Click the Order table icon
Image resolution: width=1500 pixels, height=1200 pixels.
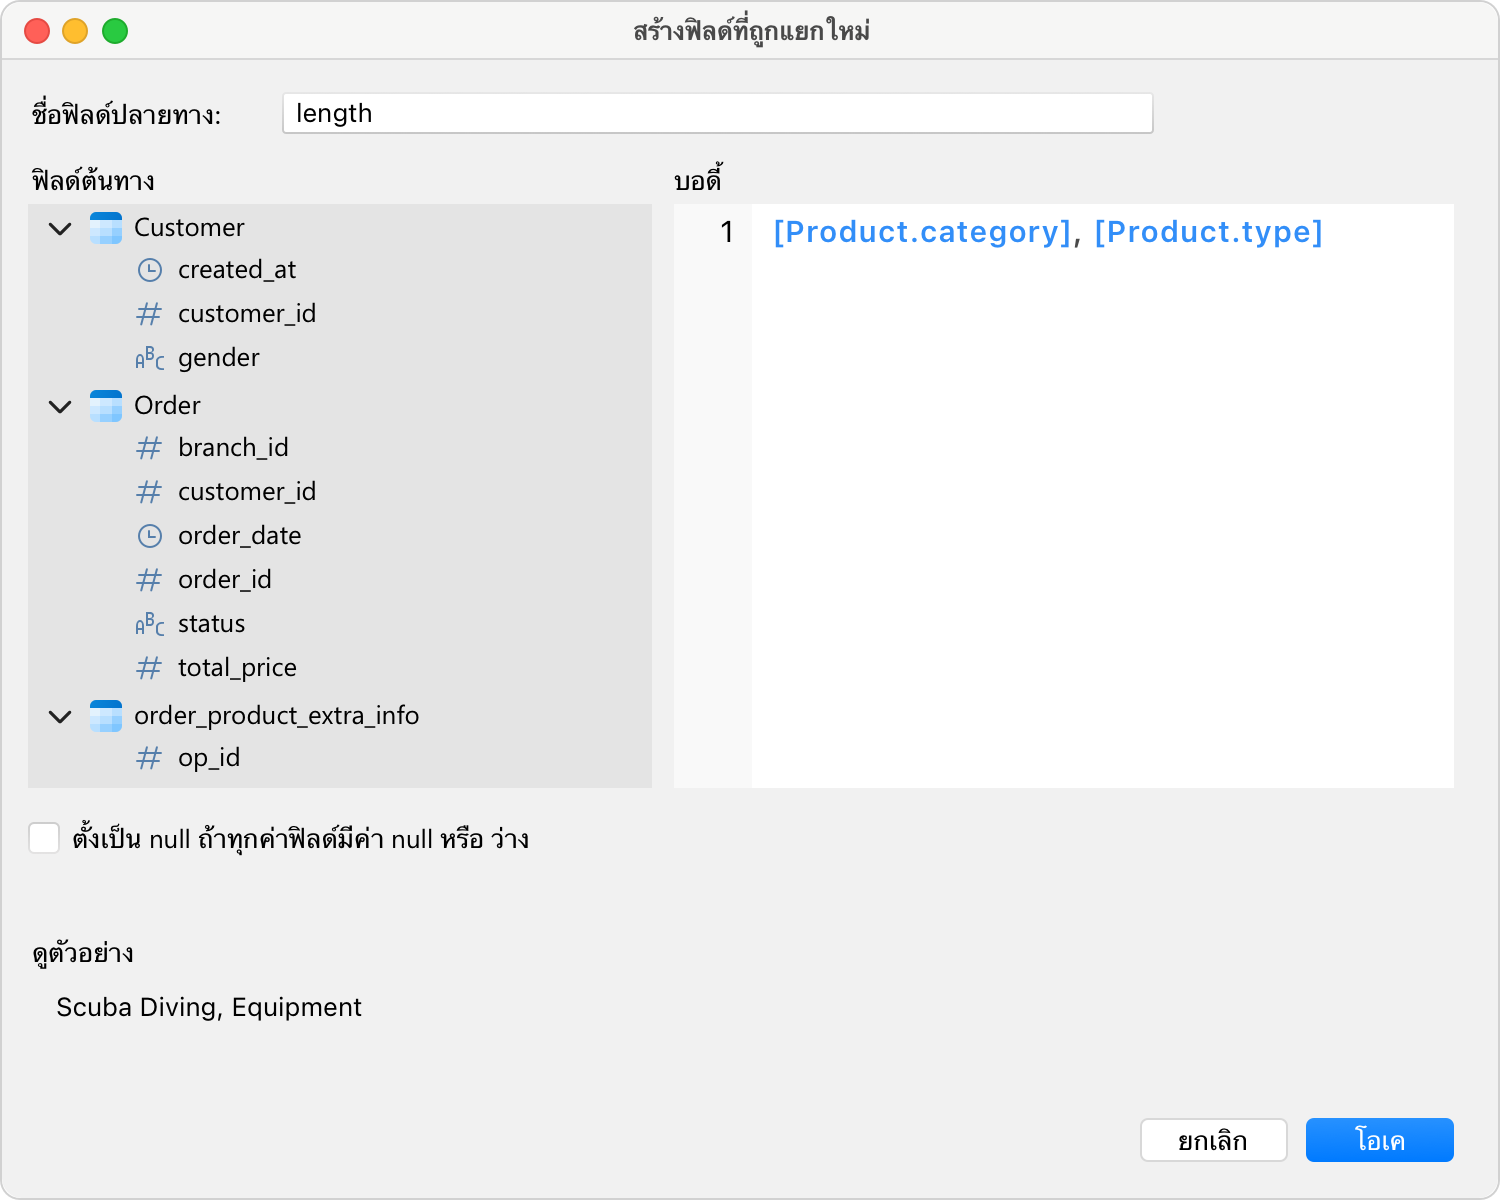click(x=106, y=406)
